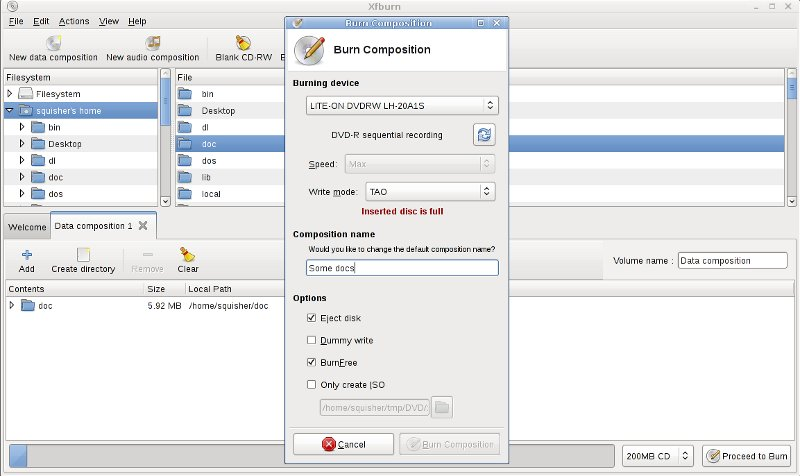The image size is (800, 476).
Task: Click the Add files plus icon
Action: [27, 255]
